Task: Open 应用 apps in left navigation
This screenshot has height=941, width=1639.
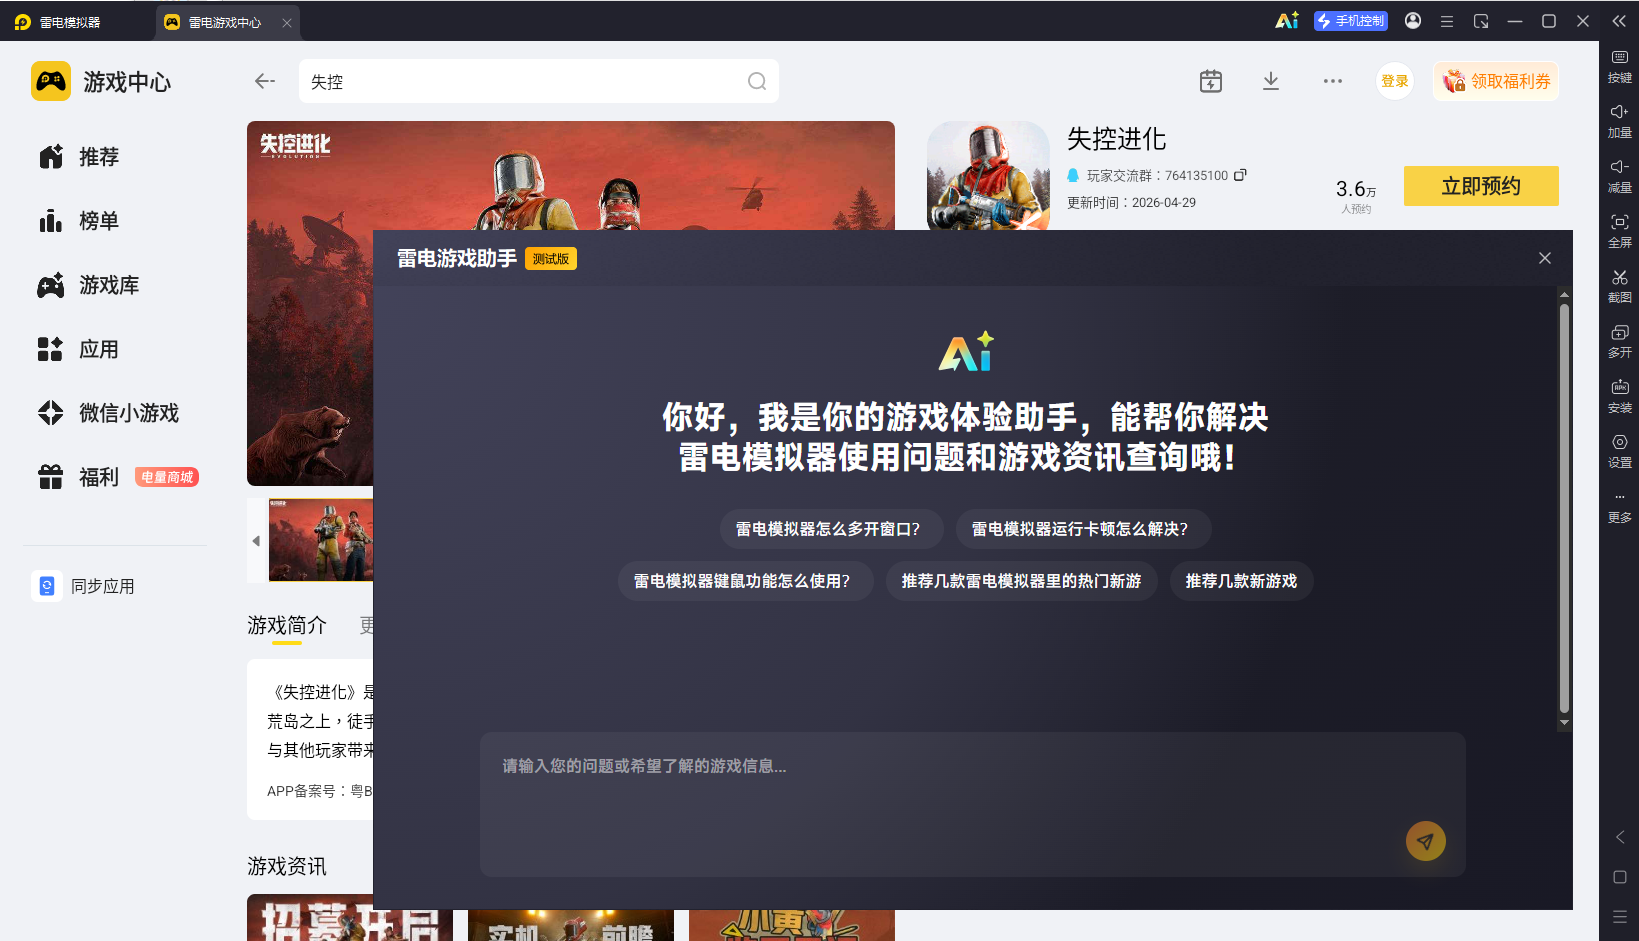Action: (79, 349)
